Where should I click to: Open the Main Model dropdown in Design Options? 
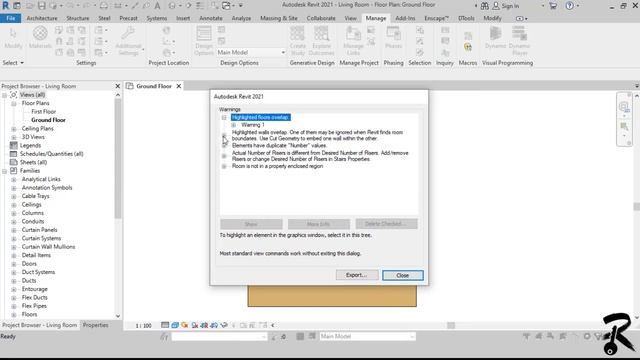click(x=283, y=52)
